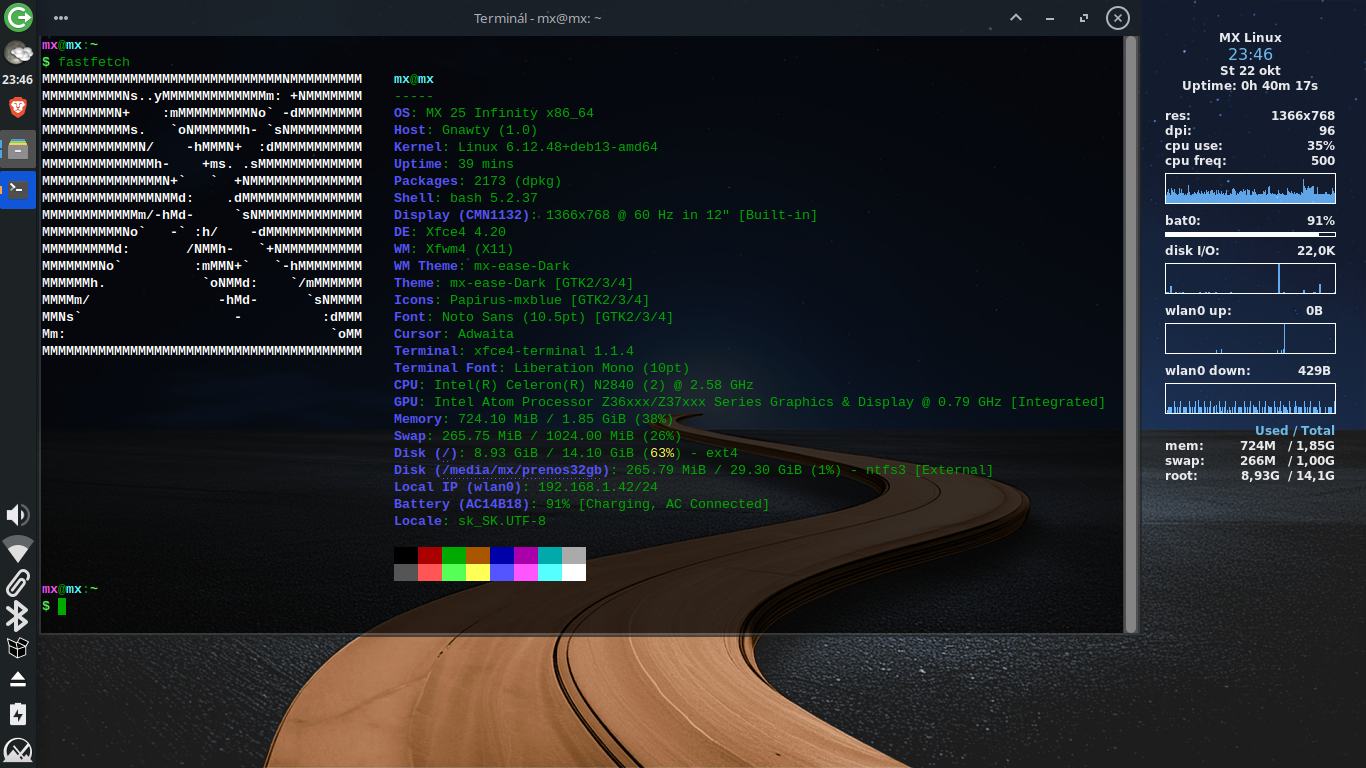Click the Conky 'Uptime: 0h 40m 17s' text
Screen dimensions: 1366x768
pyautogui.click(x=1250, y=86)
